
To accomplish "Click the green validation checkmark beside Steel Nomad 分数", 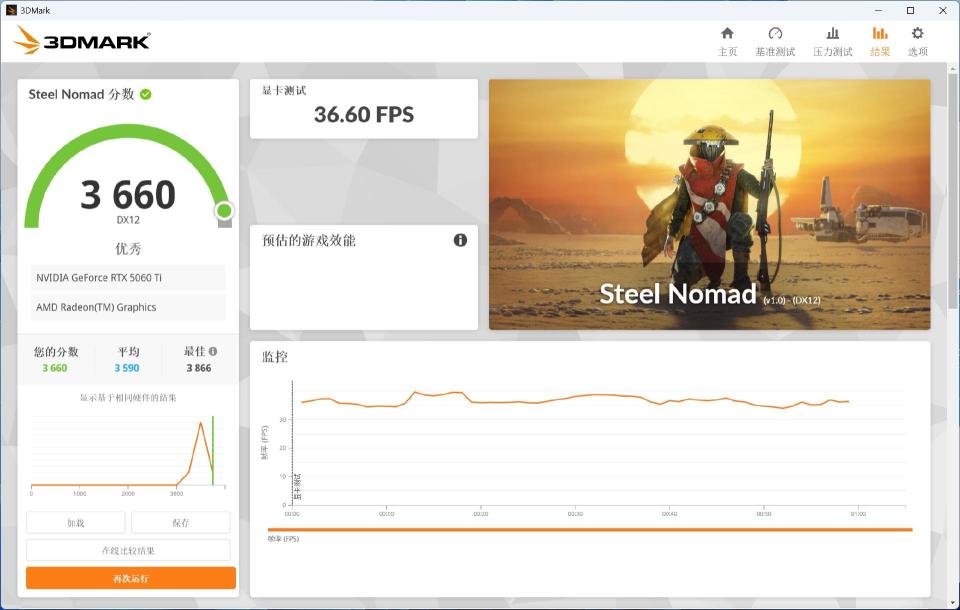I will click(x=146, y=94).
